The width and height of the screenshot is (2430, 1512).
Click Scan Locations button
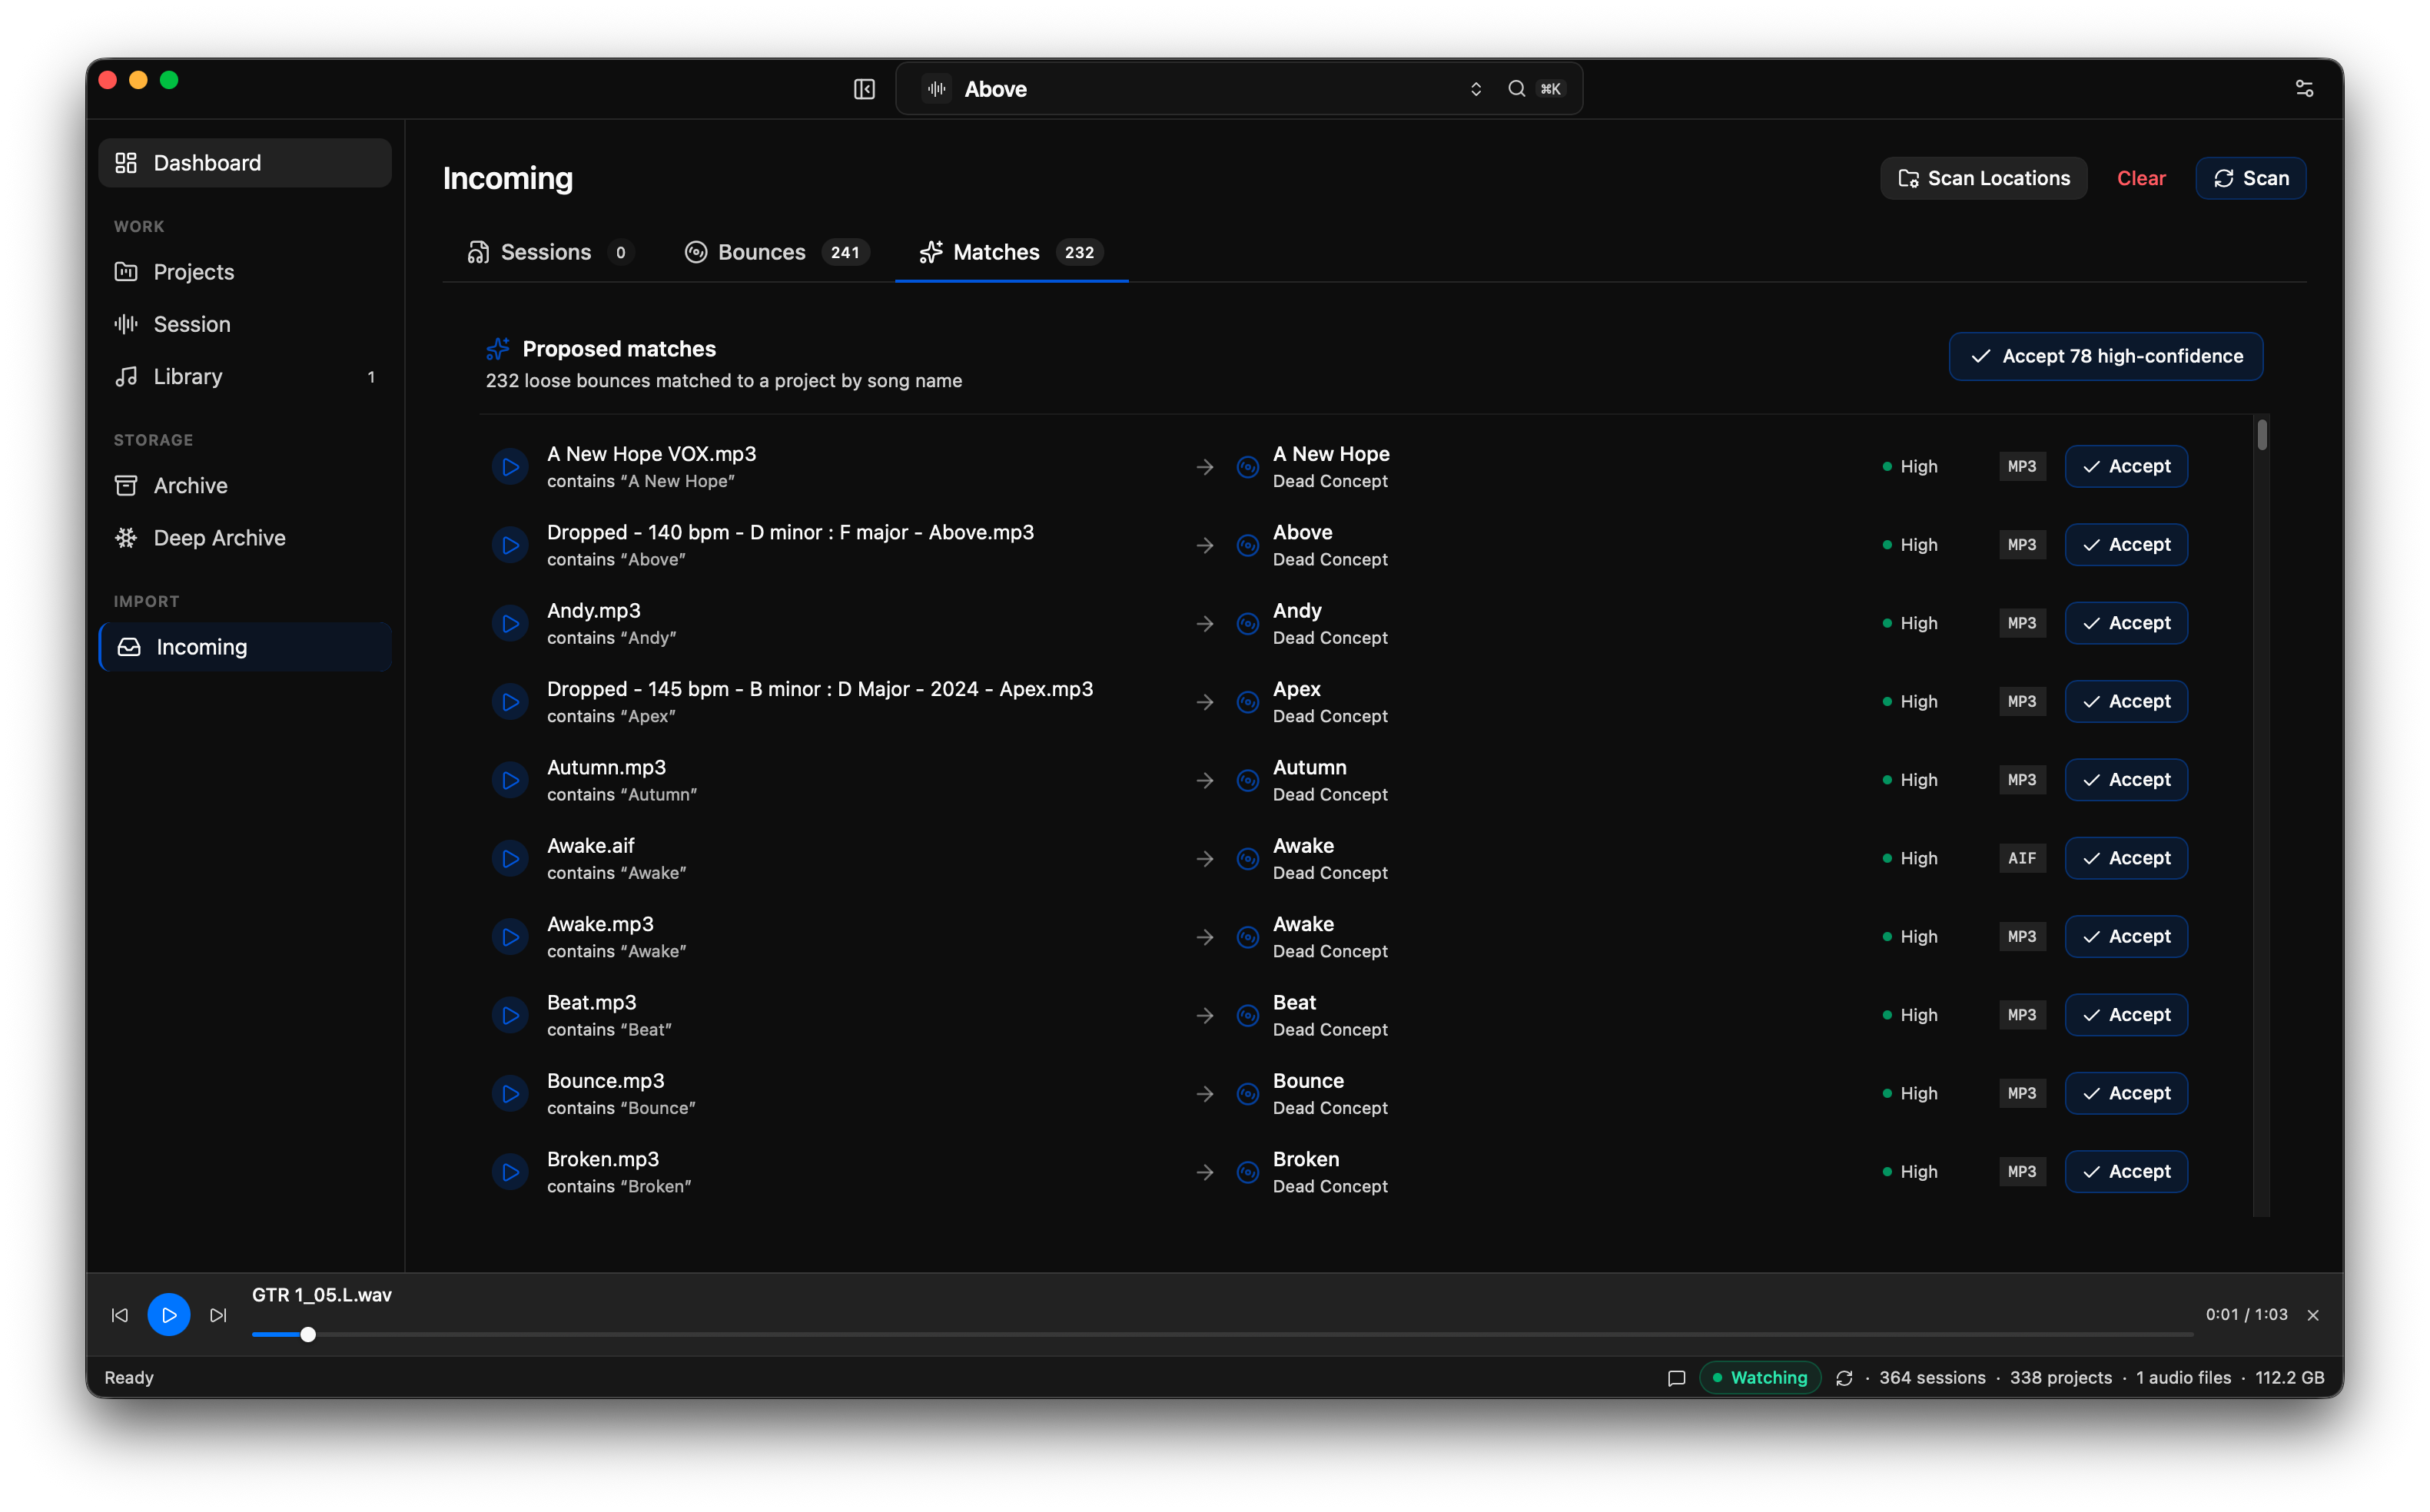click(x=1983, y=178)
